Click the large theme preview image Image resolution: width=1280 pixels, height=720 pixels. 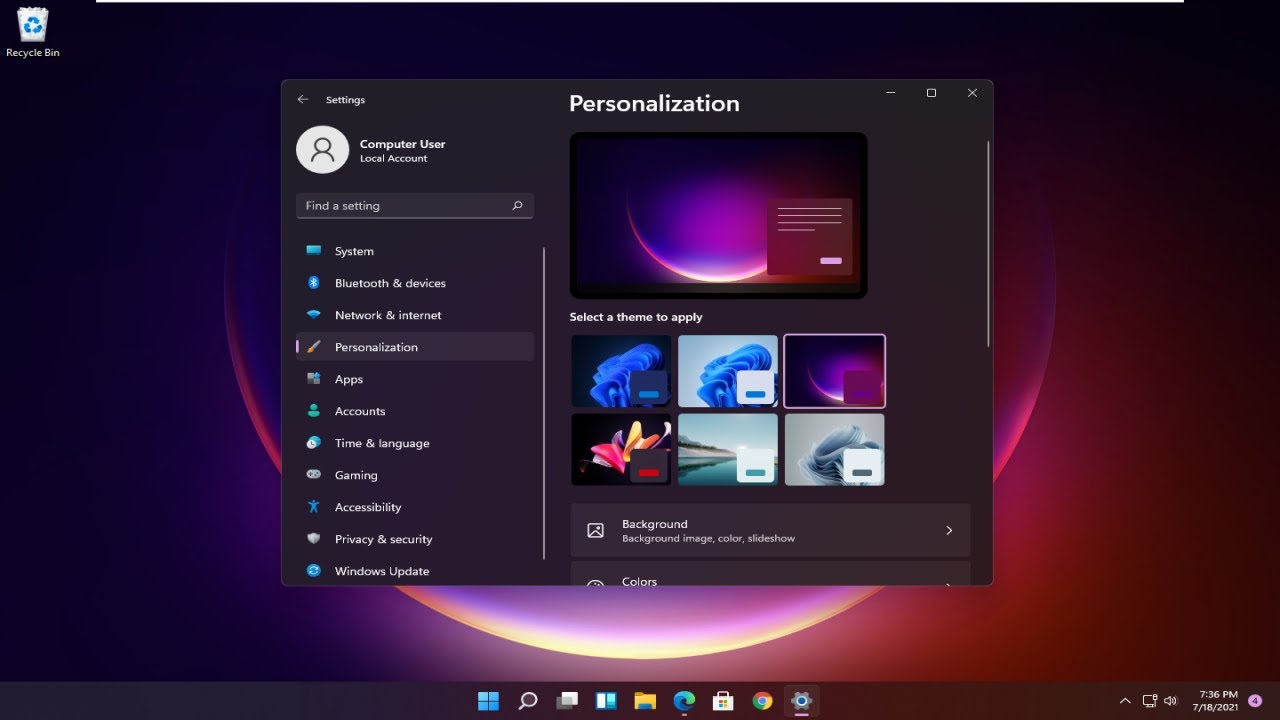pyautogui.click(x=718, y=215)
